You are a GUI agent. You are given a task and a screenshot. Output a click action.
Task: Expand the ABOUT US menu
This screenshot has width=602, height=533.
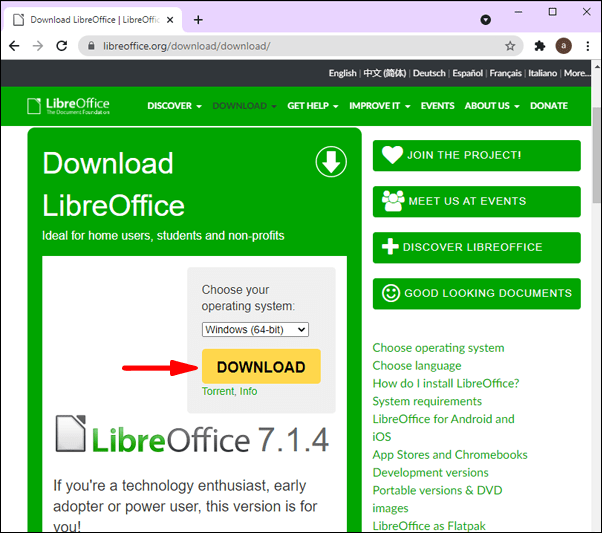tap(492, 106)
